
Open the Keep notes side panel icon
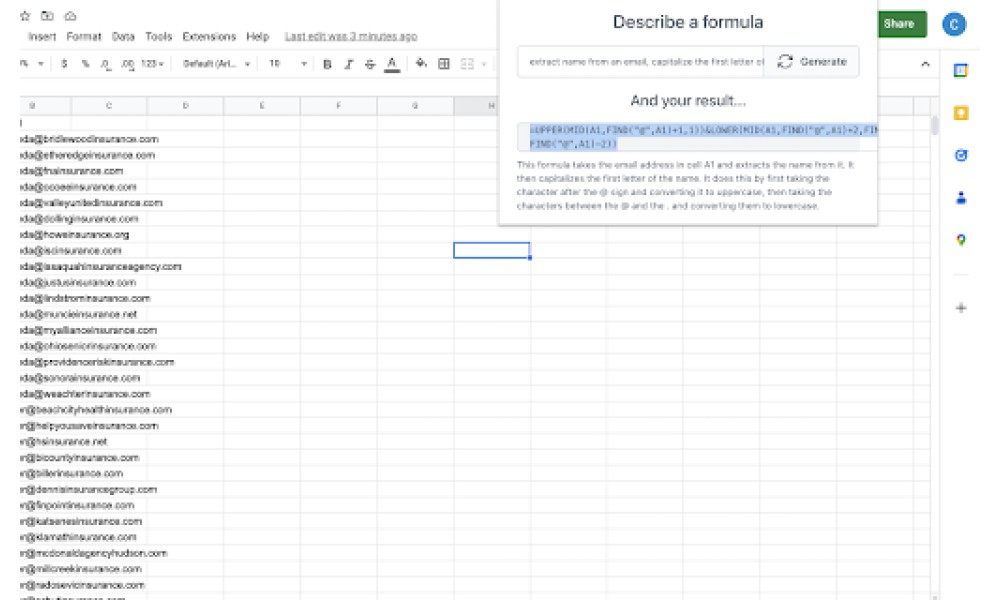960,113
